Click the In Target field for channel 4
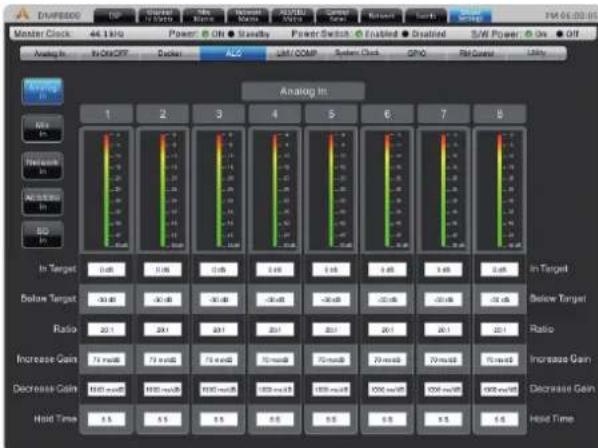The image size is (598, 448). click(275, 270)
